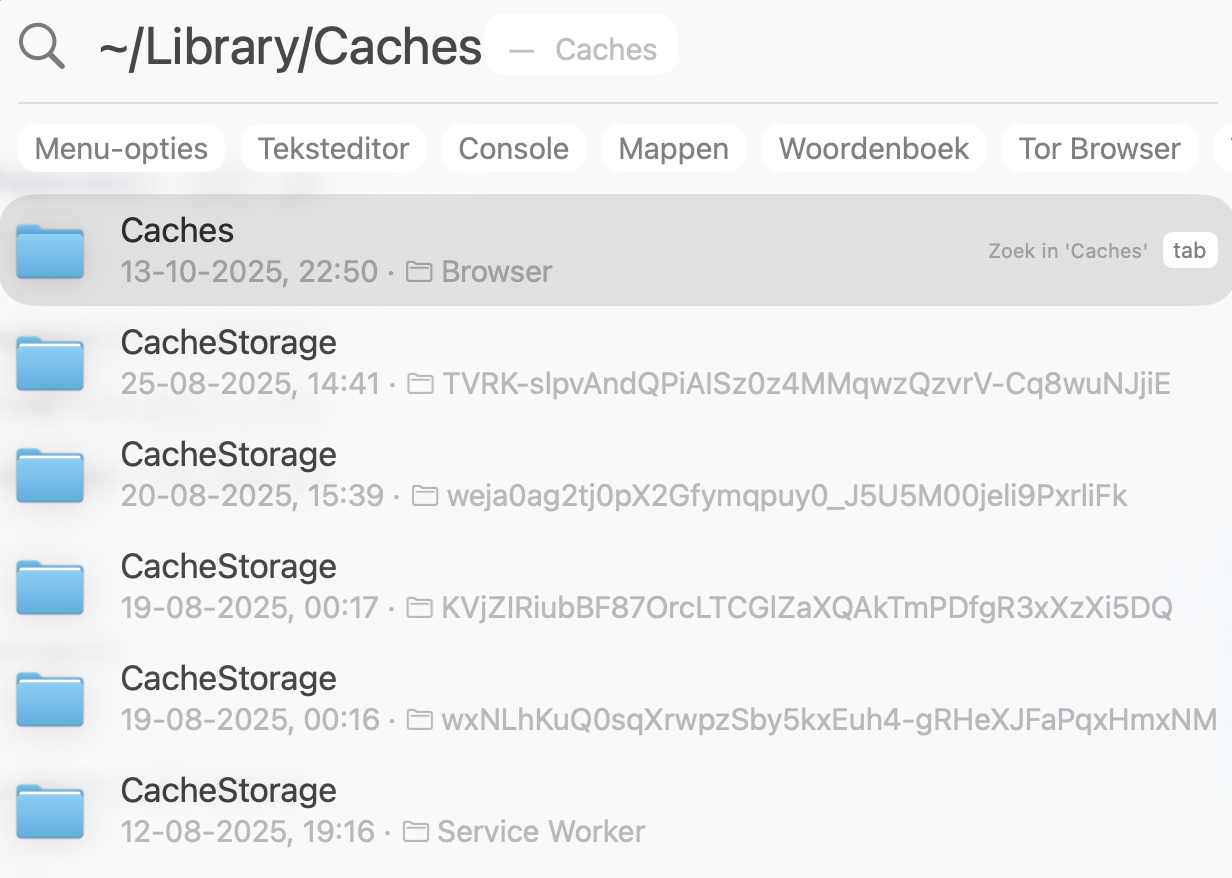Click the magnifying glass search icon

41,45
